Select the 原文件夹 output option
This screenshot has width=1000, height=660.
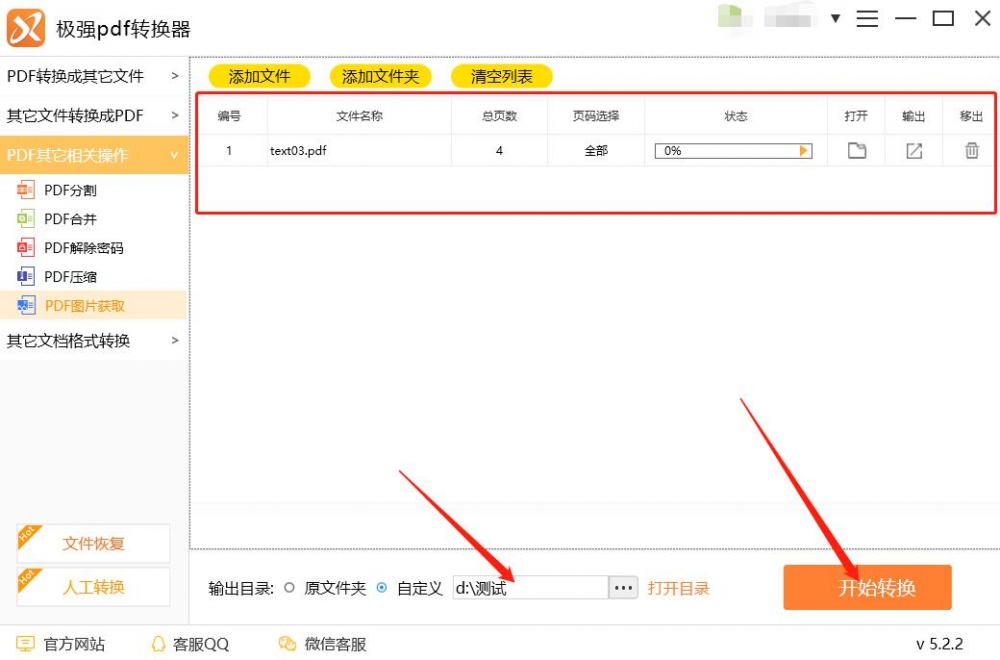click(x=290, y=588)
